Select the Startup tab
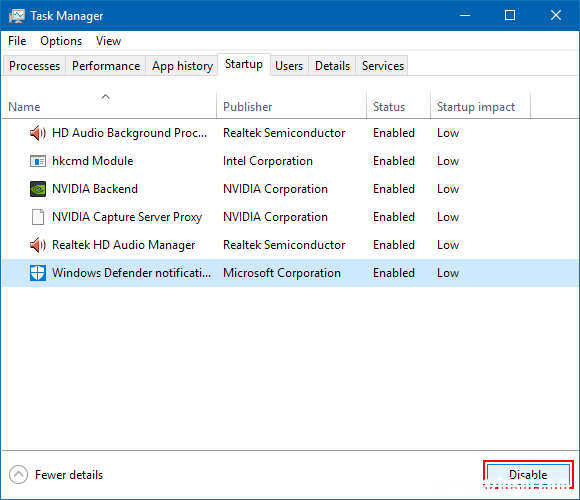The width and height of the screenshot is (580, 500). (x=244, y=64)
